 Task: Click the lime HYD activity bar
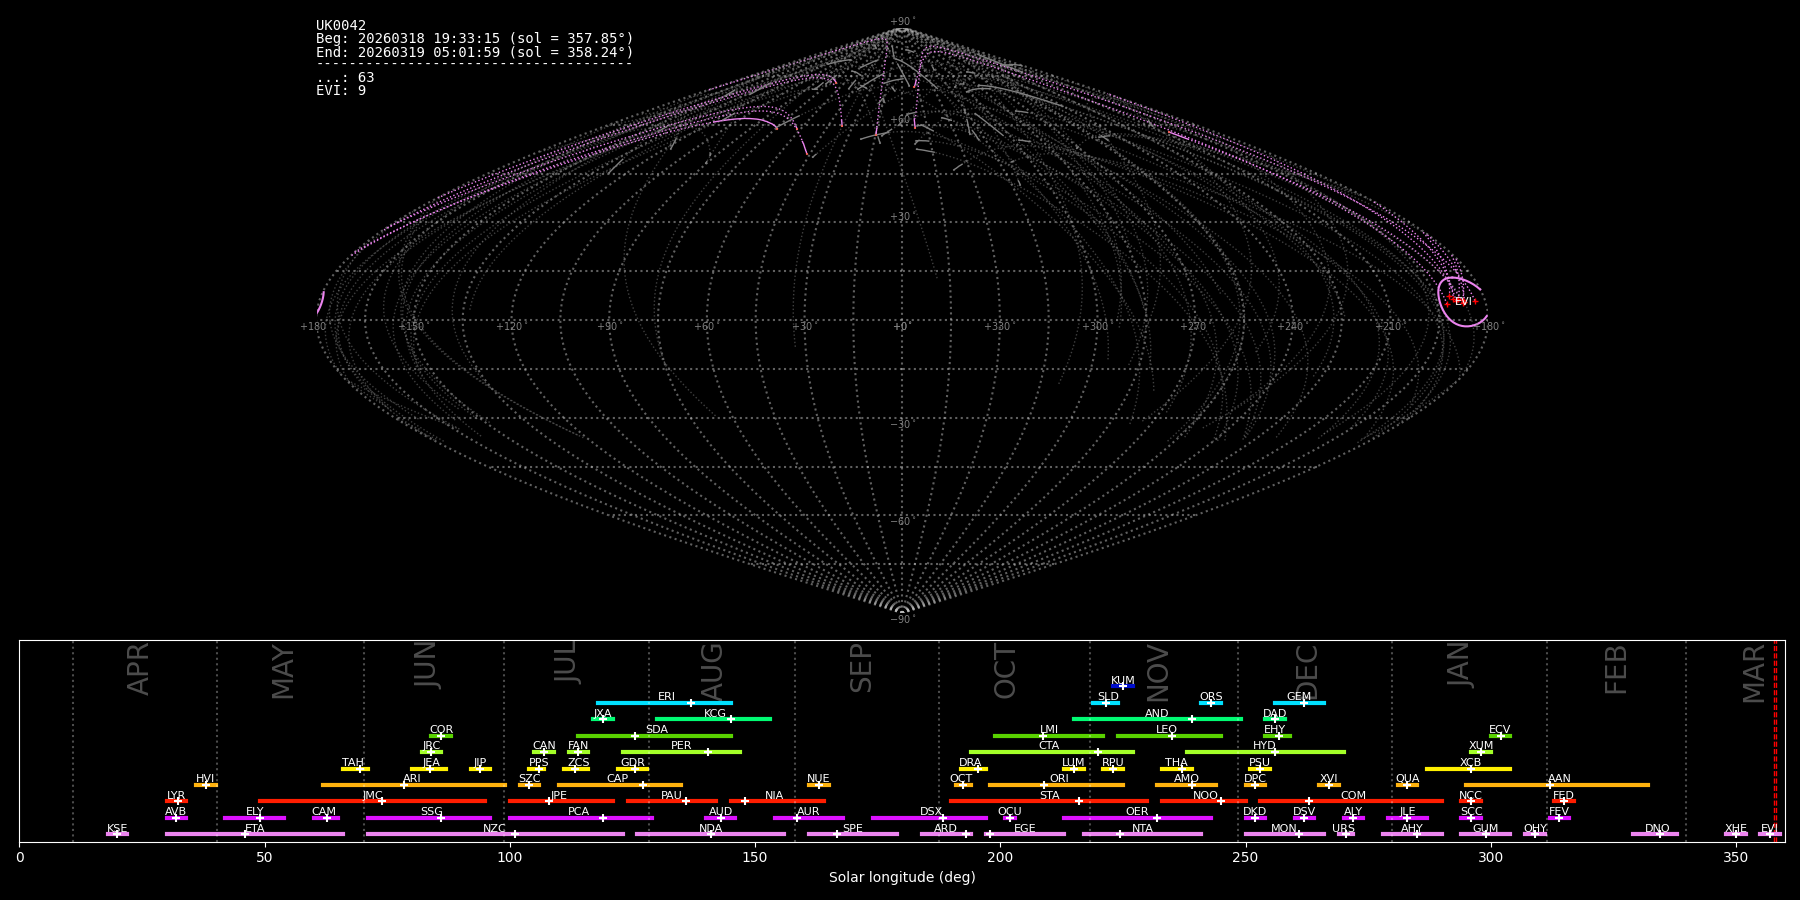coord(1265,752)
